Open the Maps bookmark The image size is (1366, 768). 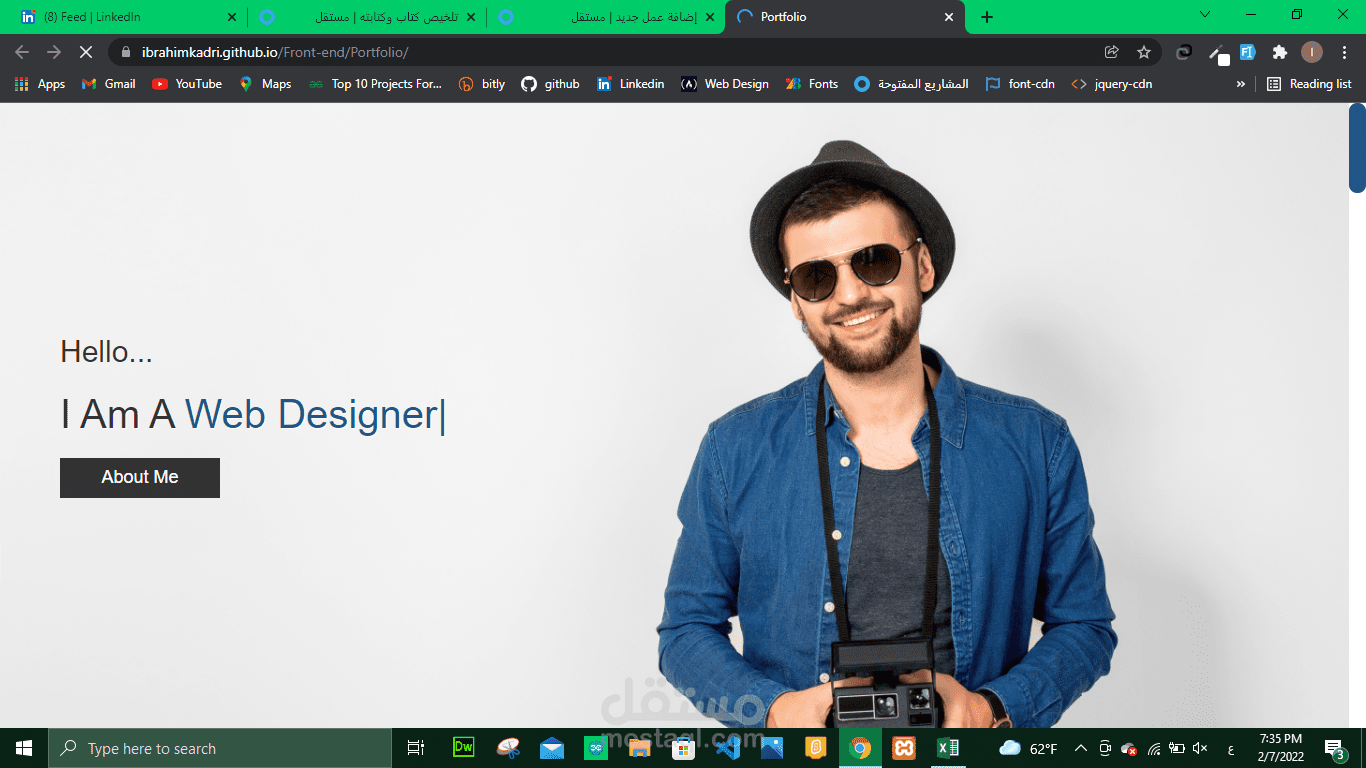265,84
